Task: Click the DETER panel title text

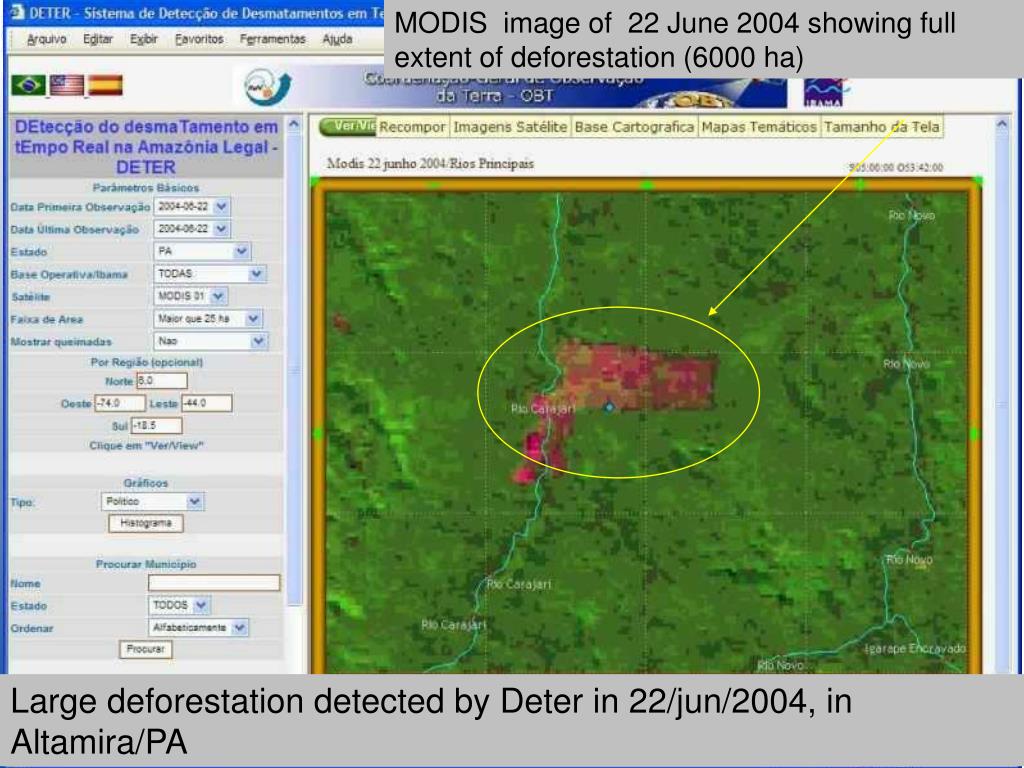Action: [x=146, y=147]
